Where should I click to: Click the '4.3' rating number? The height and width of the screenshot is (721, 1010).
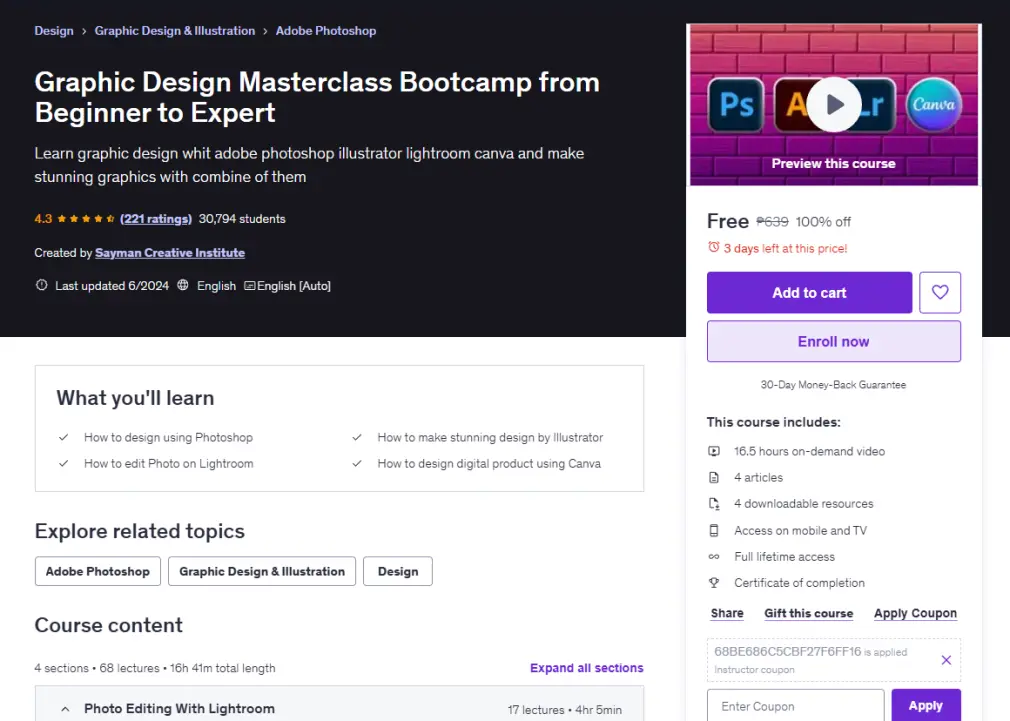(43, 219)
